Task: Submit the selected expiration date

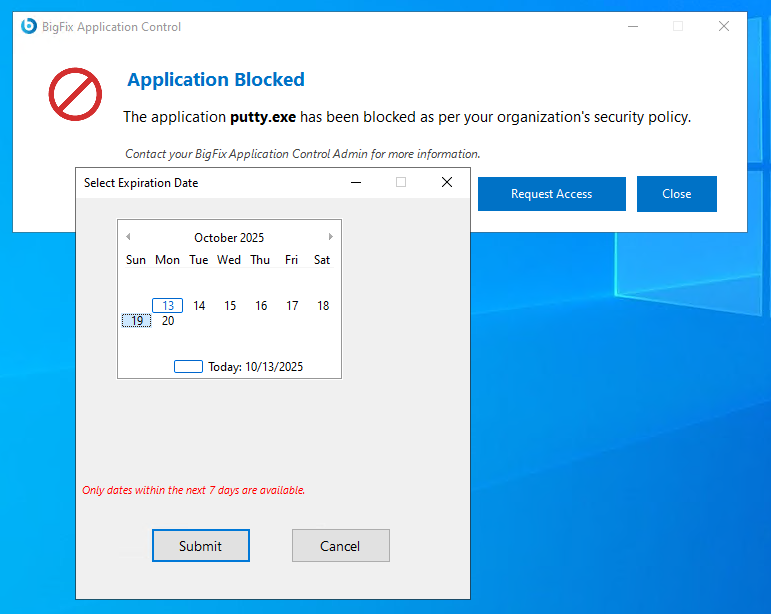Action: coord(200,546)
